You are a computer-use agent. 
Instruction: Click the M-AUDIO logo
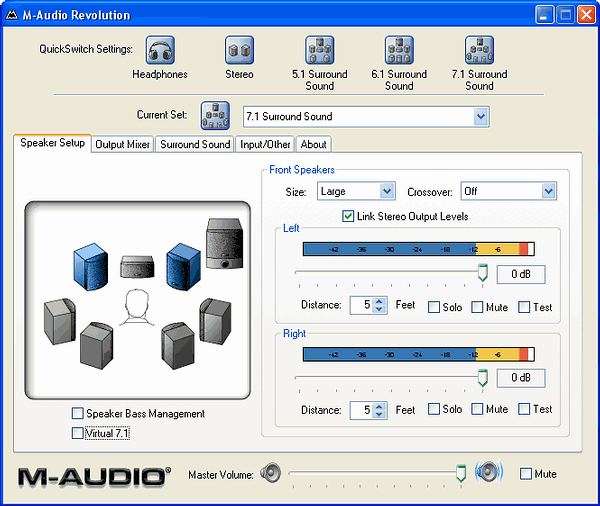point(94,477)
